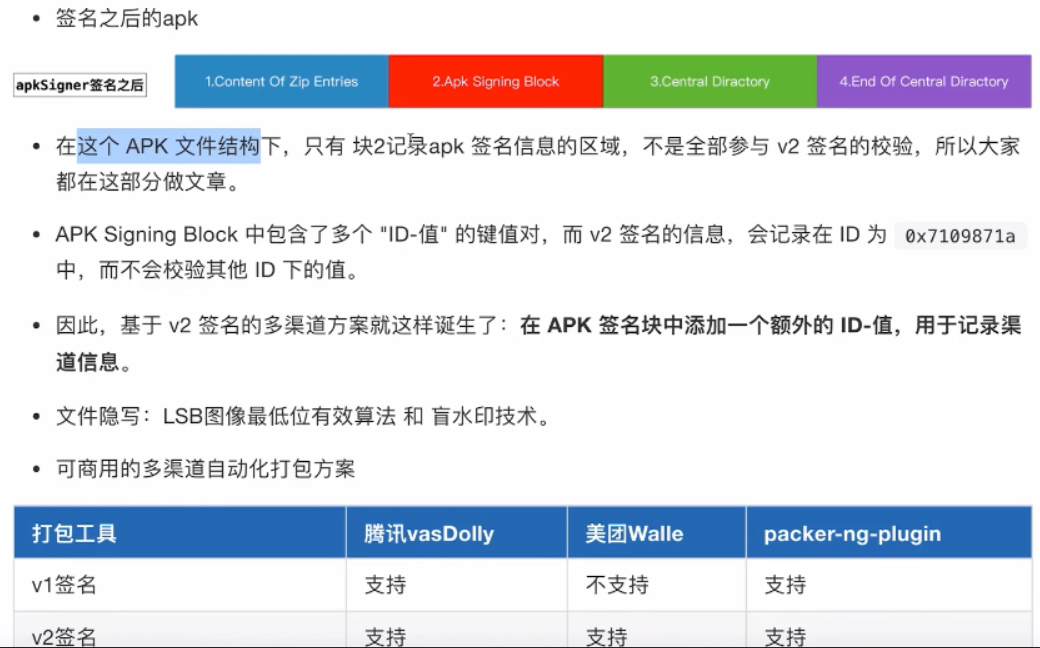This screenshot has width=1040, height=648.
Task: Click "支持" under packer-ng-plugin for v1签名
Action: click(785, 585)
